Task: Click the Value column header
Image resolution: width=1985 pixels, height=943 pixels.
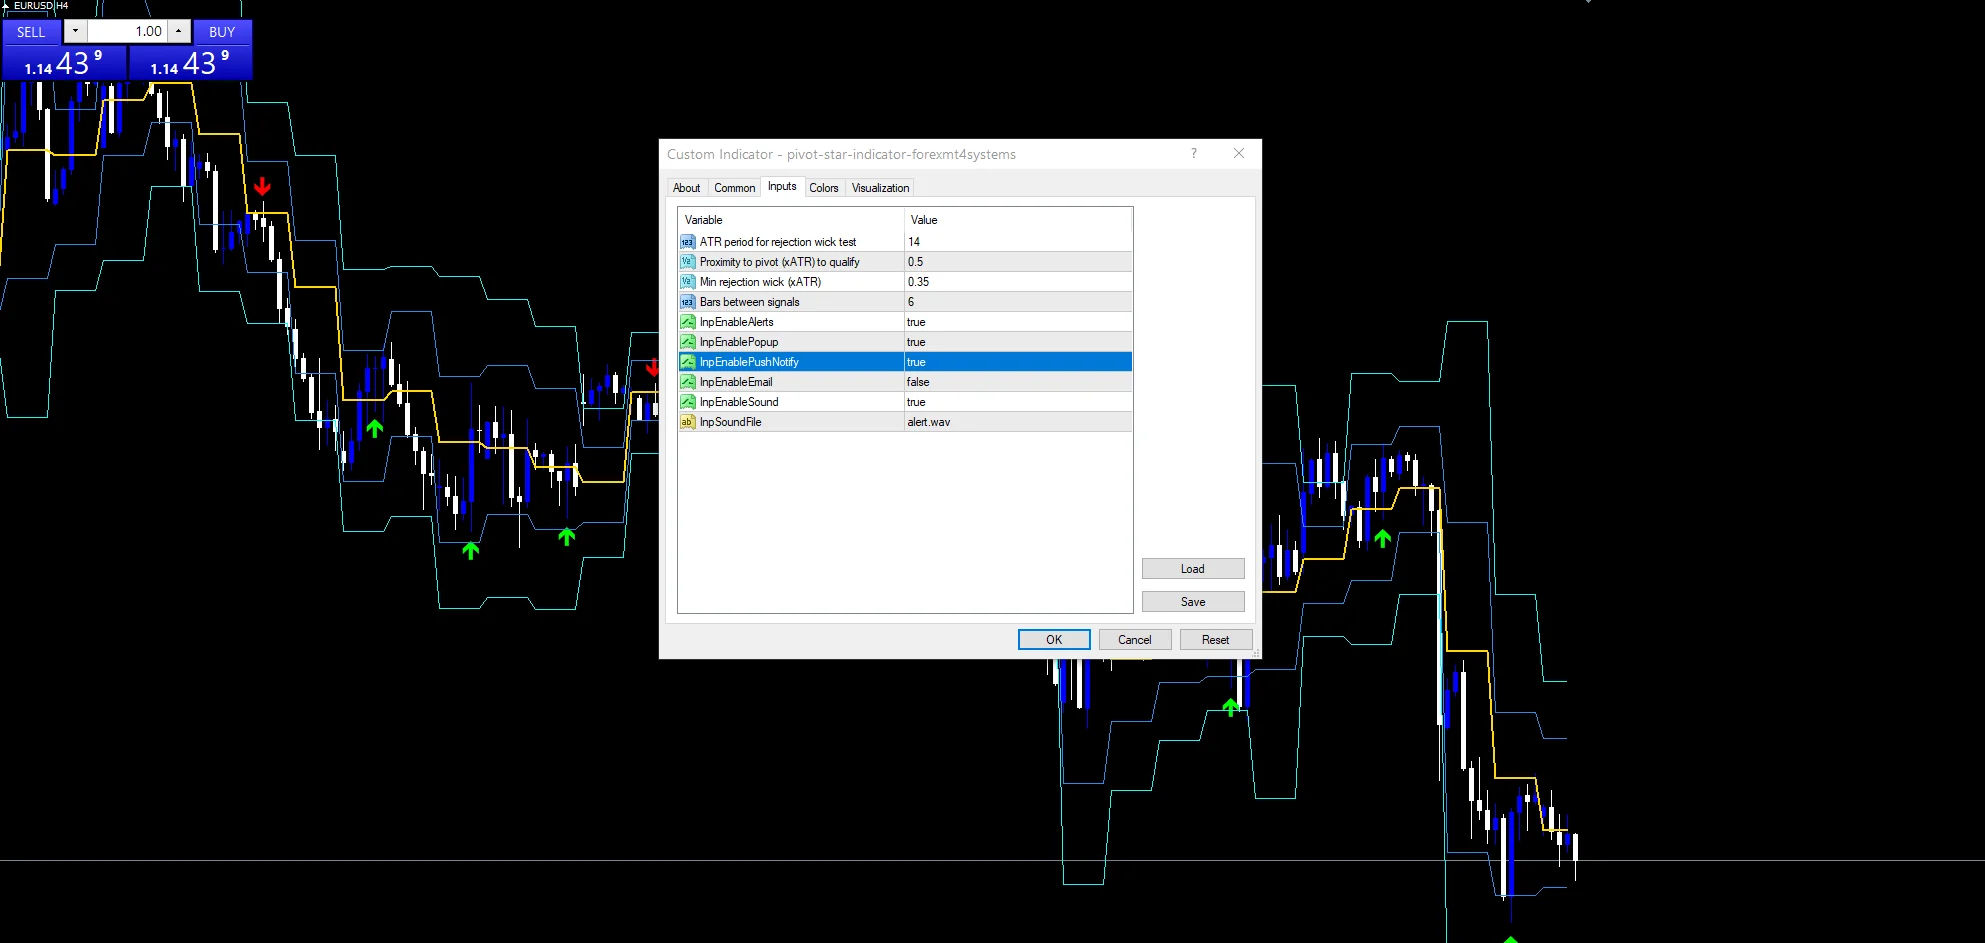Action: click(1018, 220)
